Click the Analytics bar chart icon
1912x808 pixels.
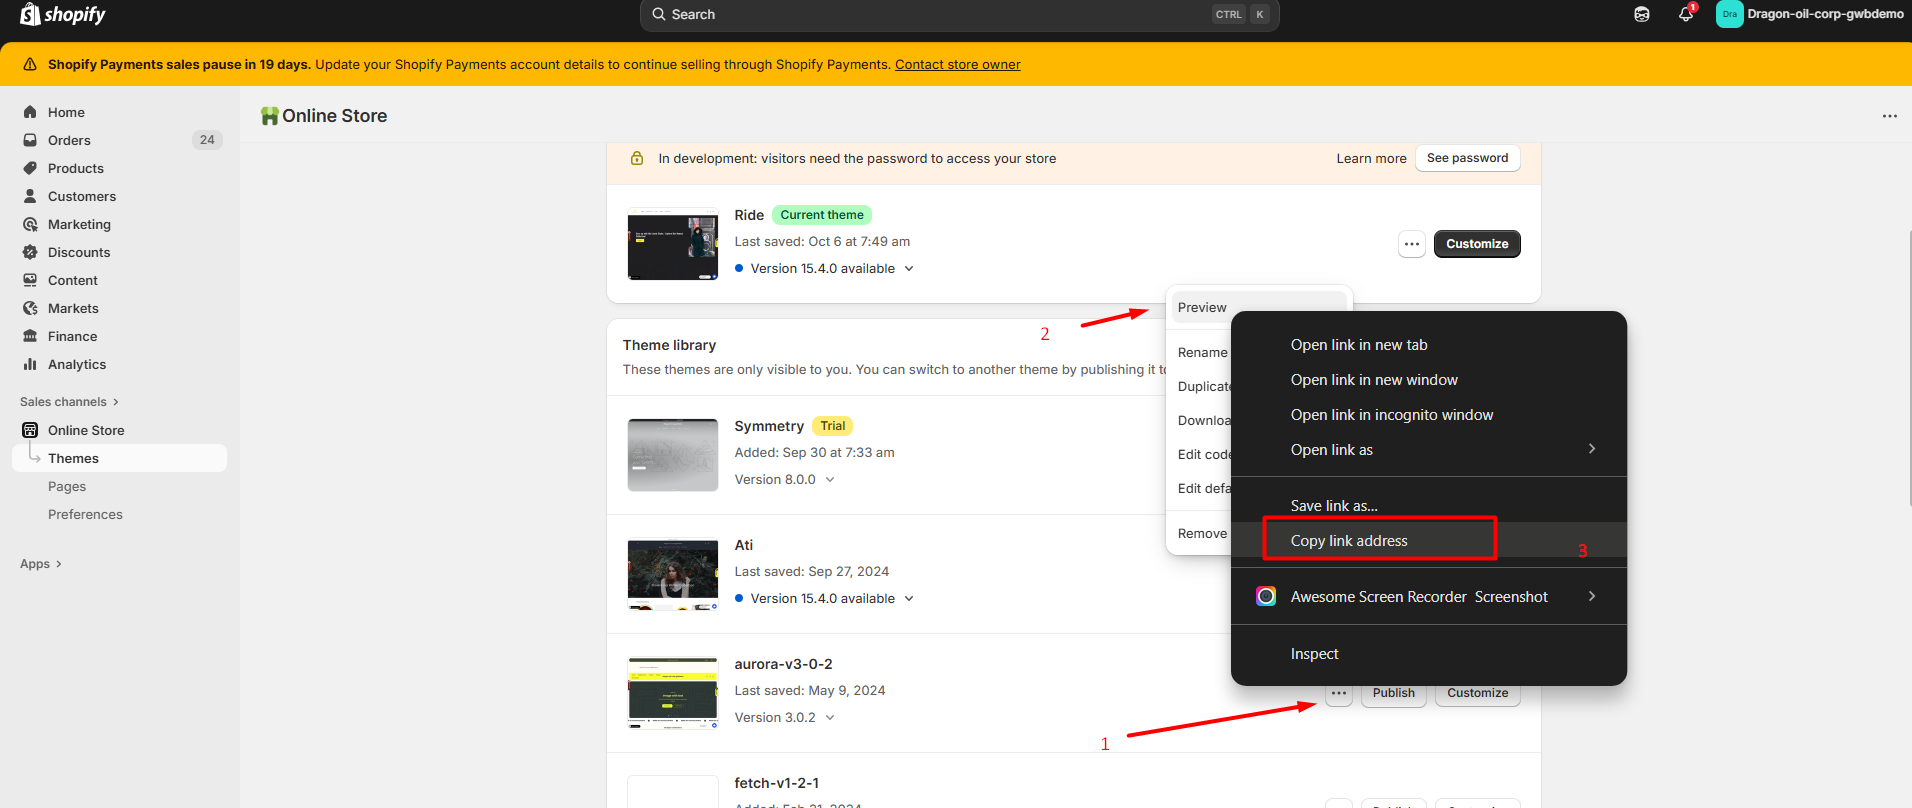coord(30,364)
